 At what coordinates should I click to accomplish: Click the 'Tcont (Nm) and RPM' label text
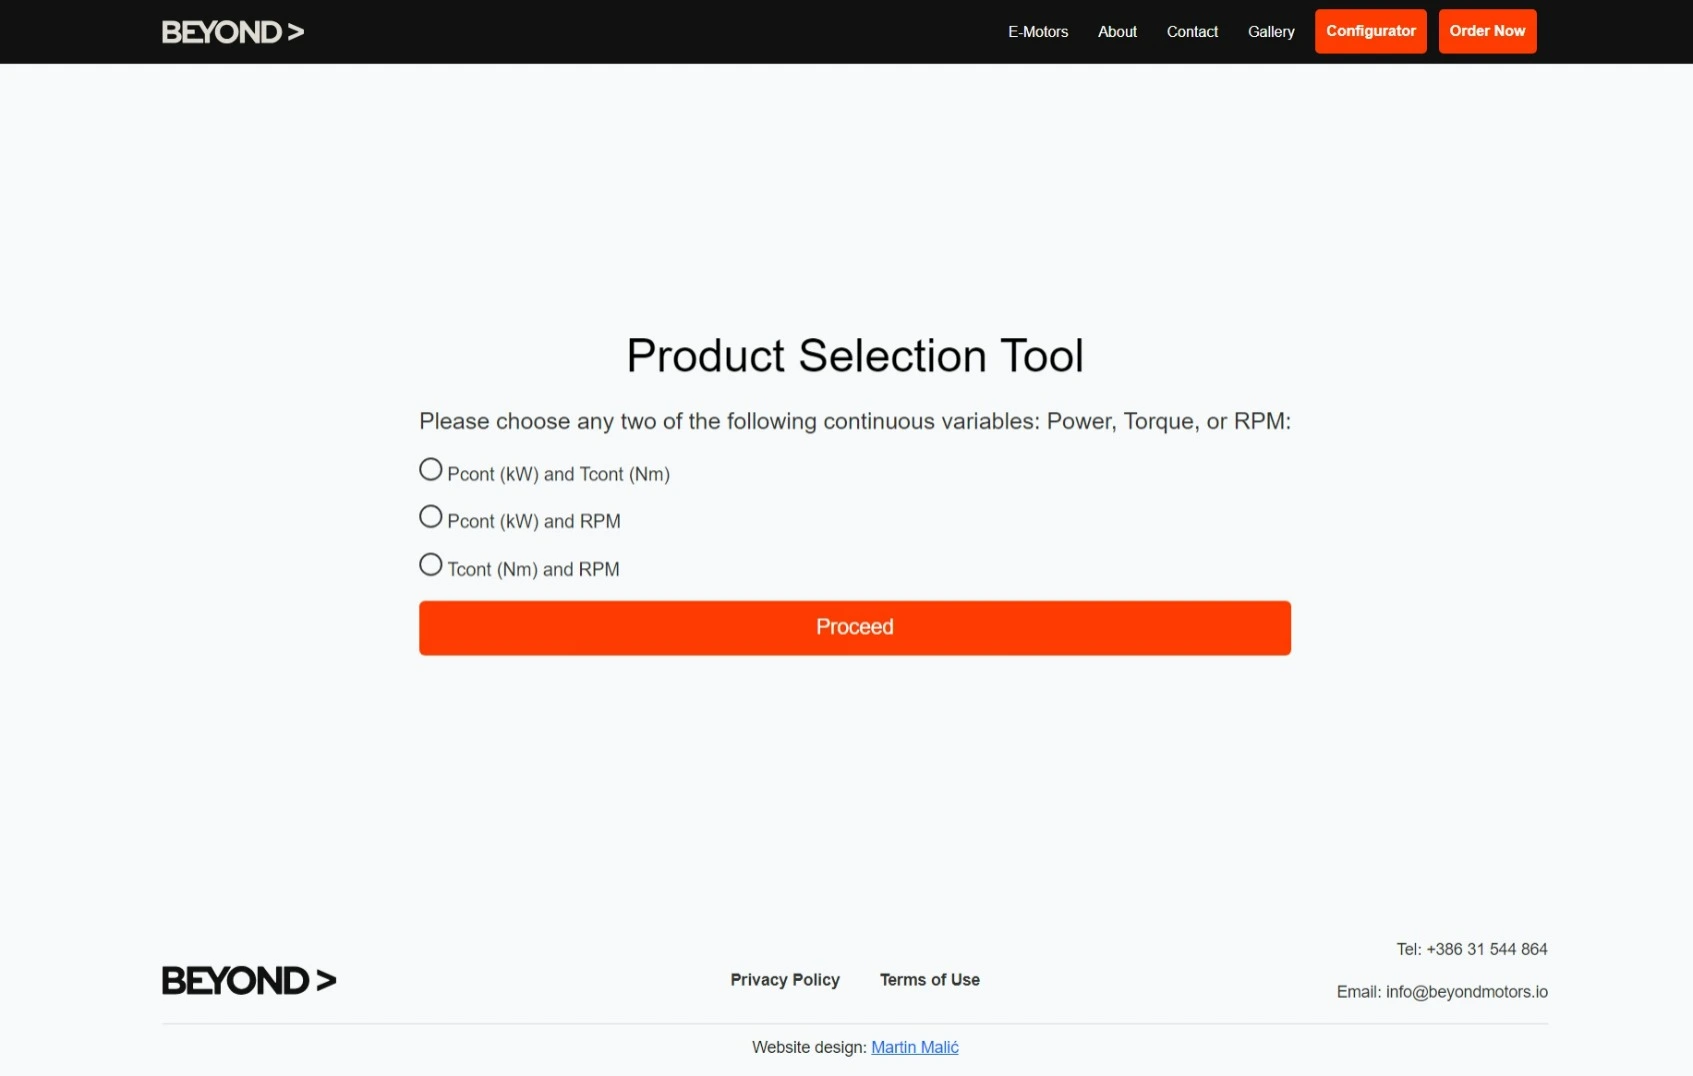point(533,569)
